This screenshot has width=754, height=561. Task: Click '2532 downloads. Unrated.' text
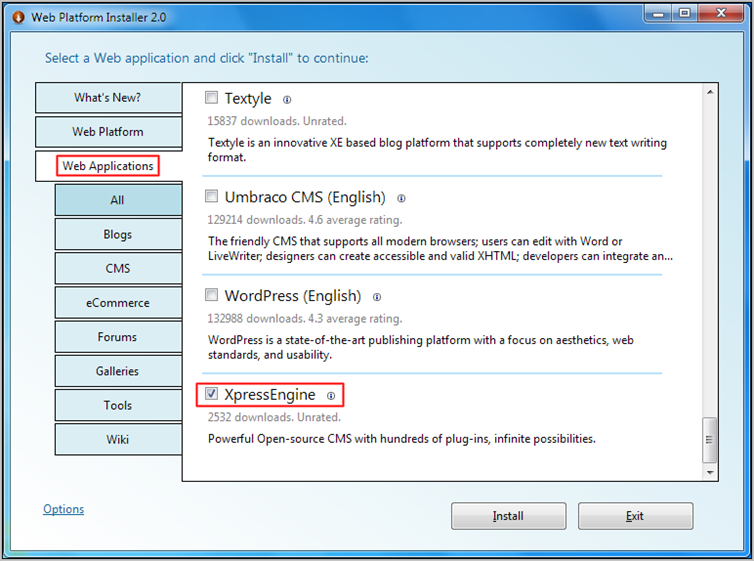(x=274, y=417)
